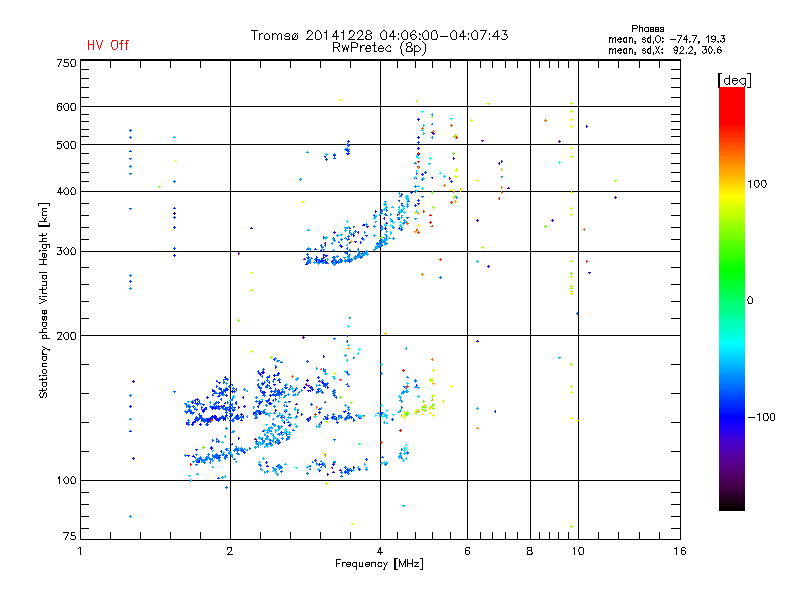The image size is (800, 600).
Task: Click the frequency axis '10' tick label
Action: coord(578,551)
